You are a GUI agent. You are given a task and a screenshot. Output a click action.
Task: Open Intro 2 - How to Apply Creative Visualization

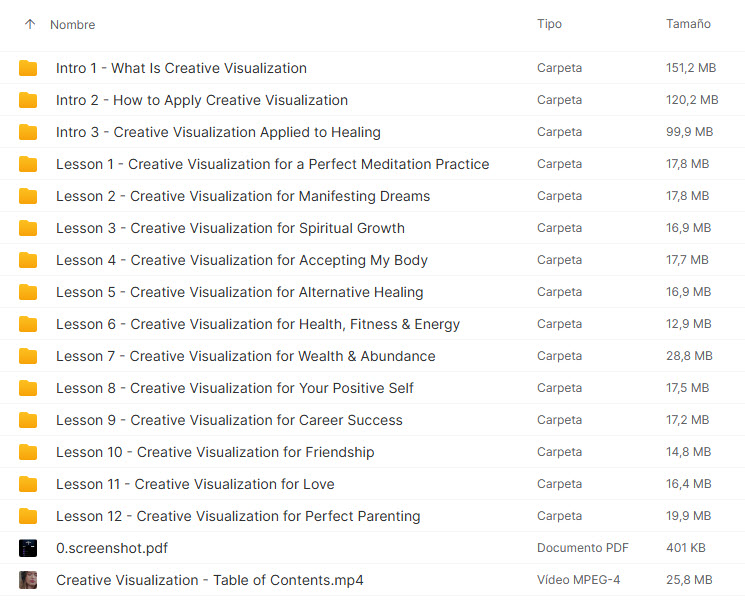202,100
